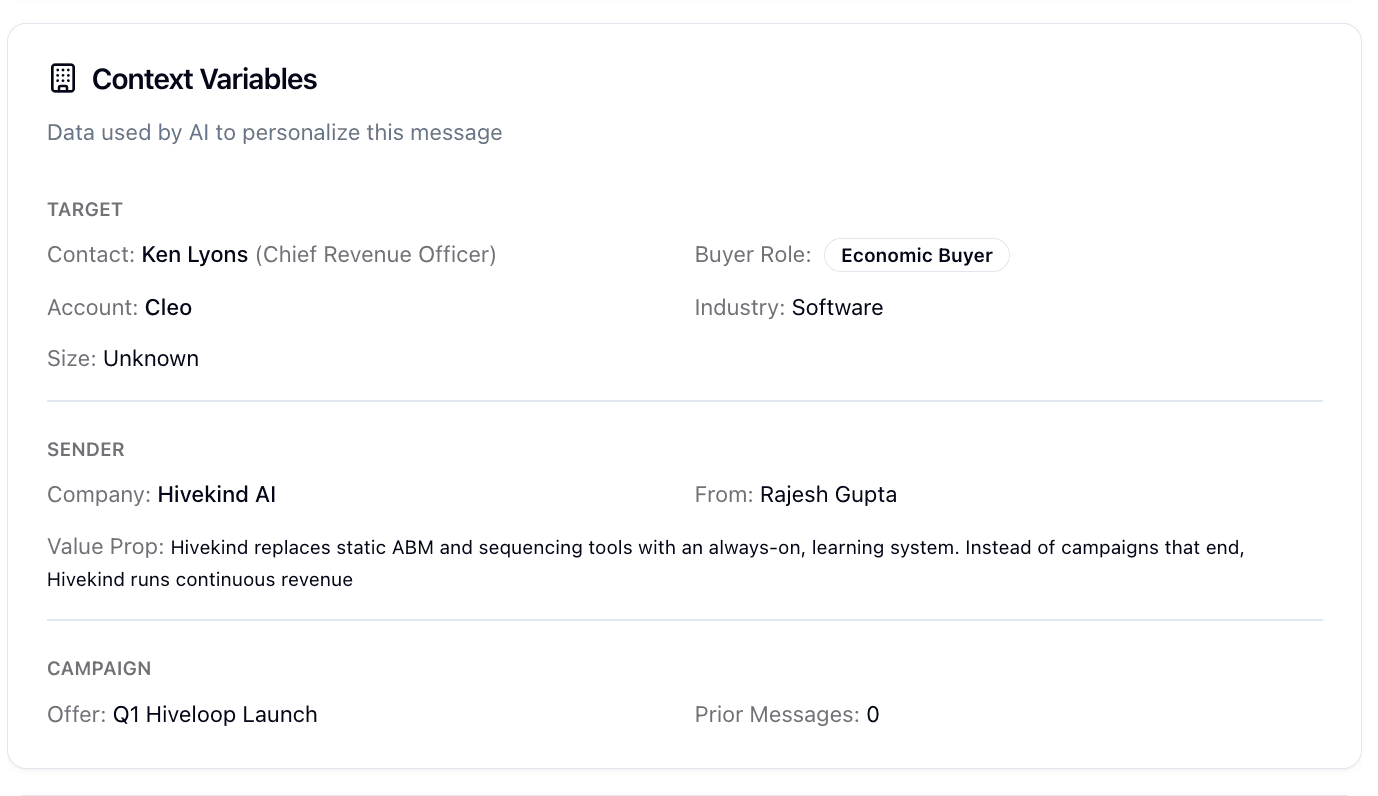Click the Chief Revenue Officer title text

pos(375,255)
